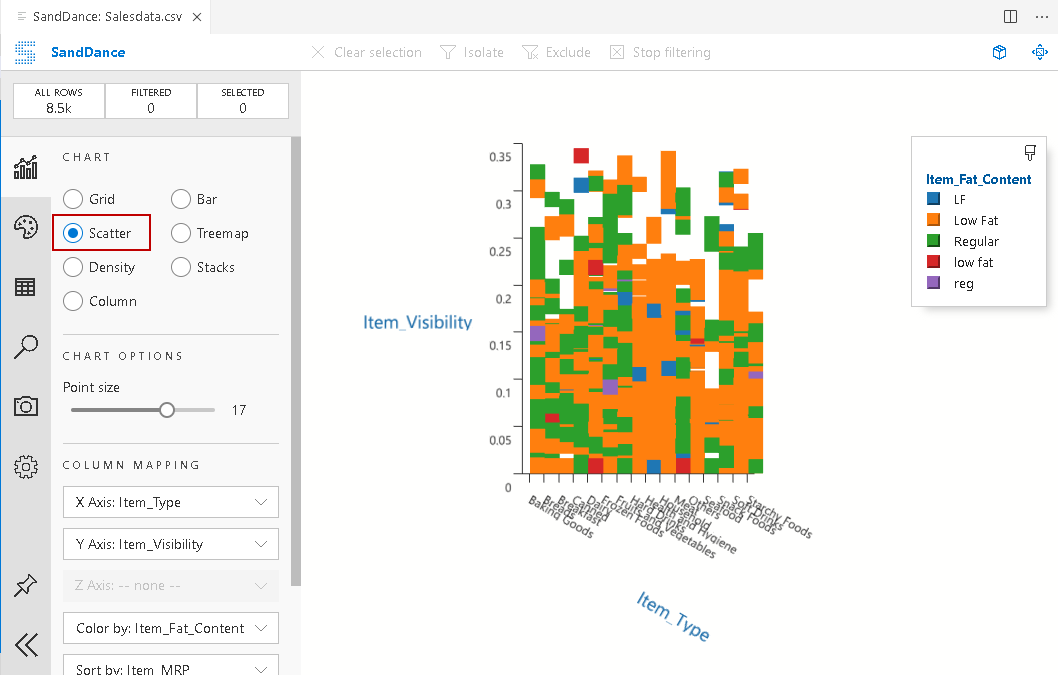Select the Density chart radio button
Viewport: 1058px width, 675px height.
tap(73, 267)
